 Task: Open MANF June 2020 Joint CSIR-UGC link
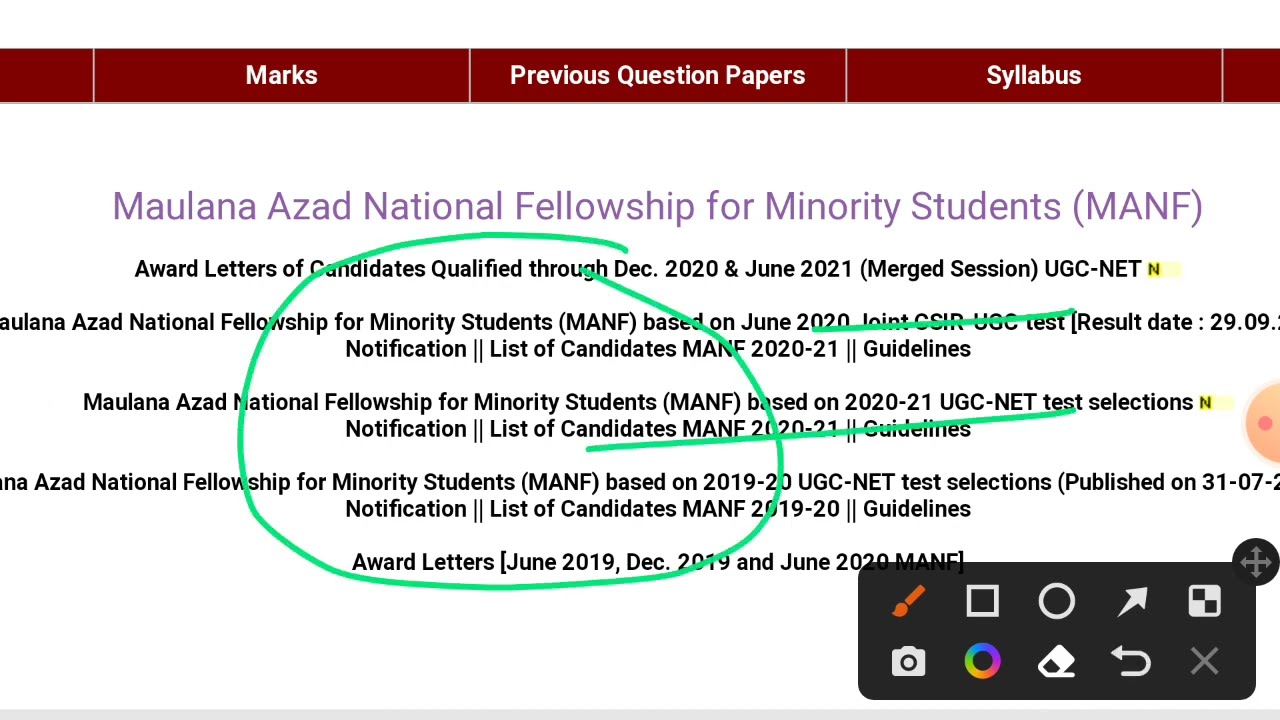(x=640, y=322)
